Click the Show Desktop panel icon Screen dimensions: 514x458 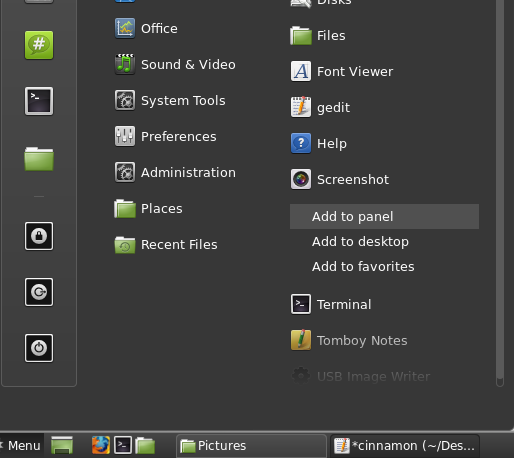click(x=62, y=445)
